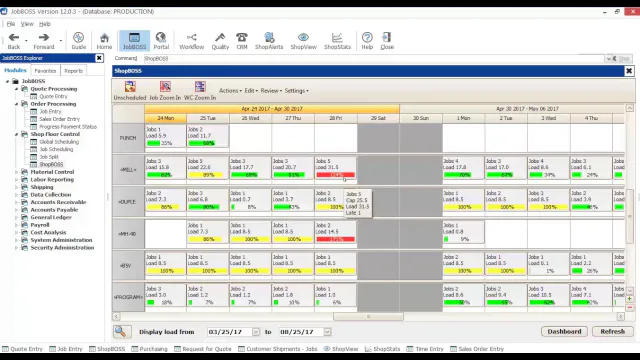Open the Actions dropdown menu

(230, 91)
